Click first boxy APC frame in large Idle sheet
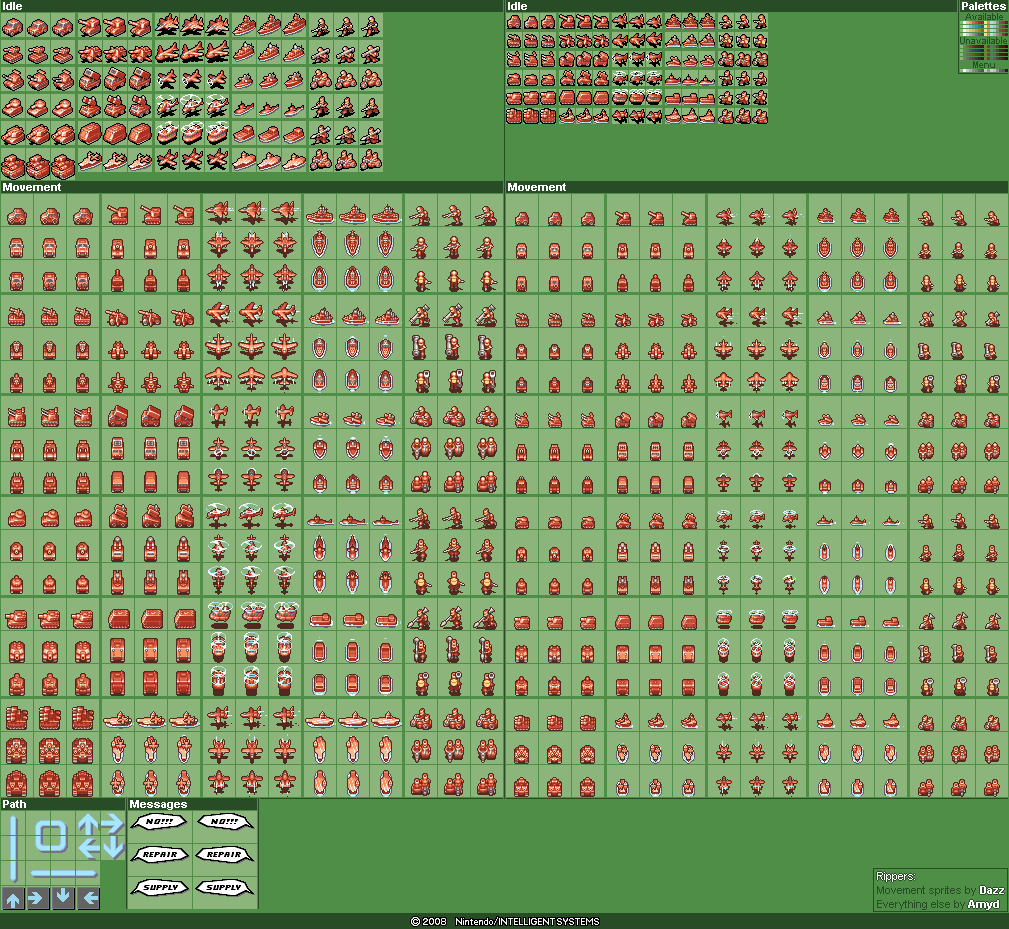The image size is (1009, 929). pos(90,134)
